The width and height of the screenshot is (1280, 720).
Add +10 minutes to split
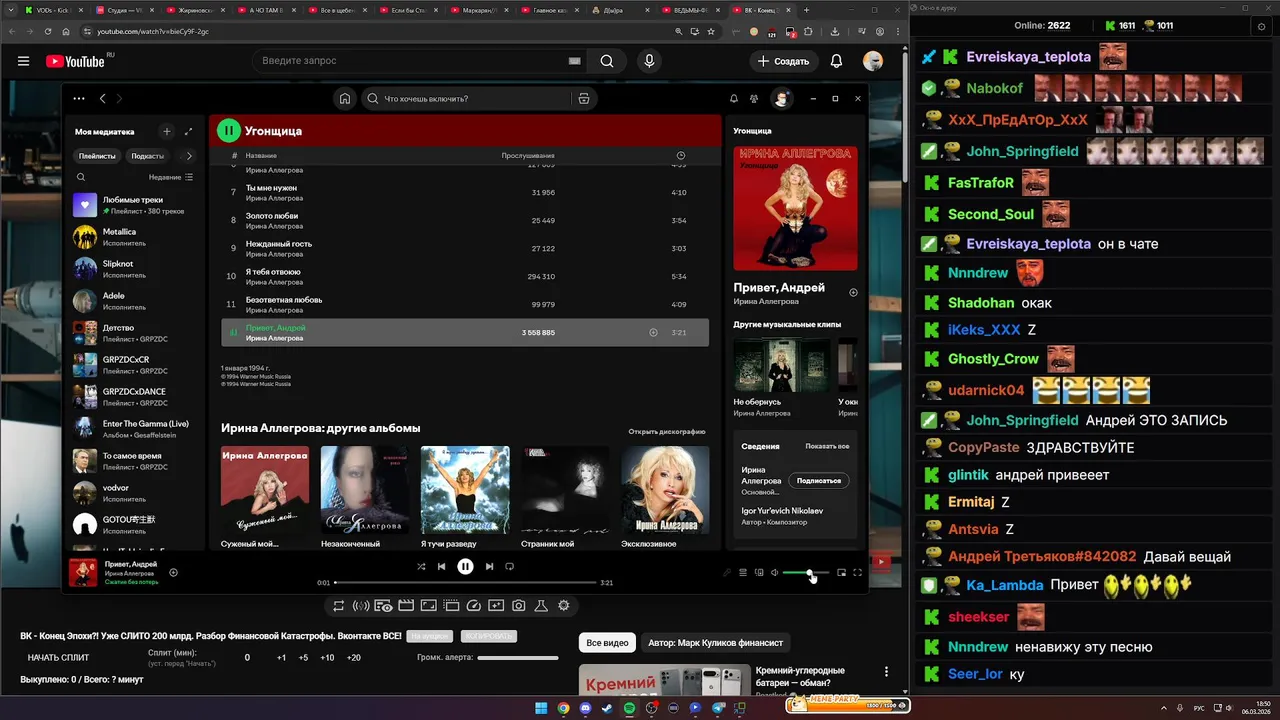click(327, 658)
